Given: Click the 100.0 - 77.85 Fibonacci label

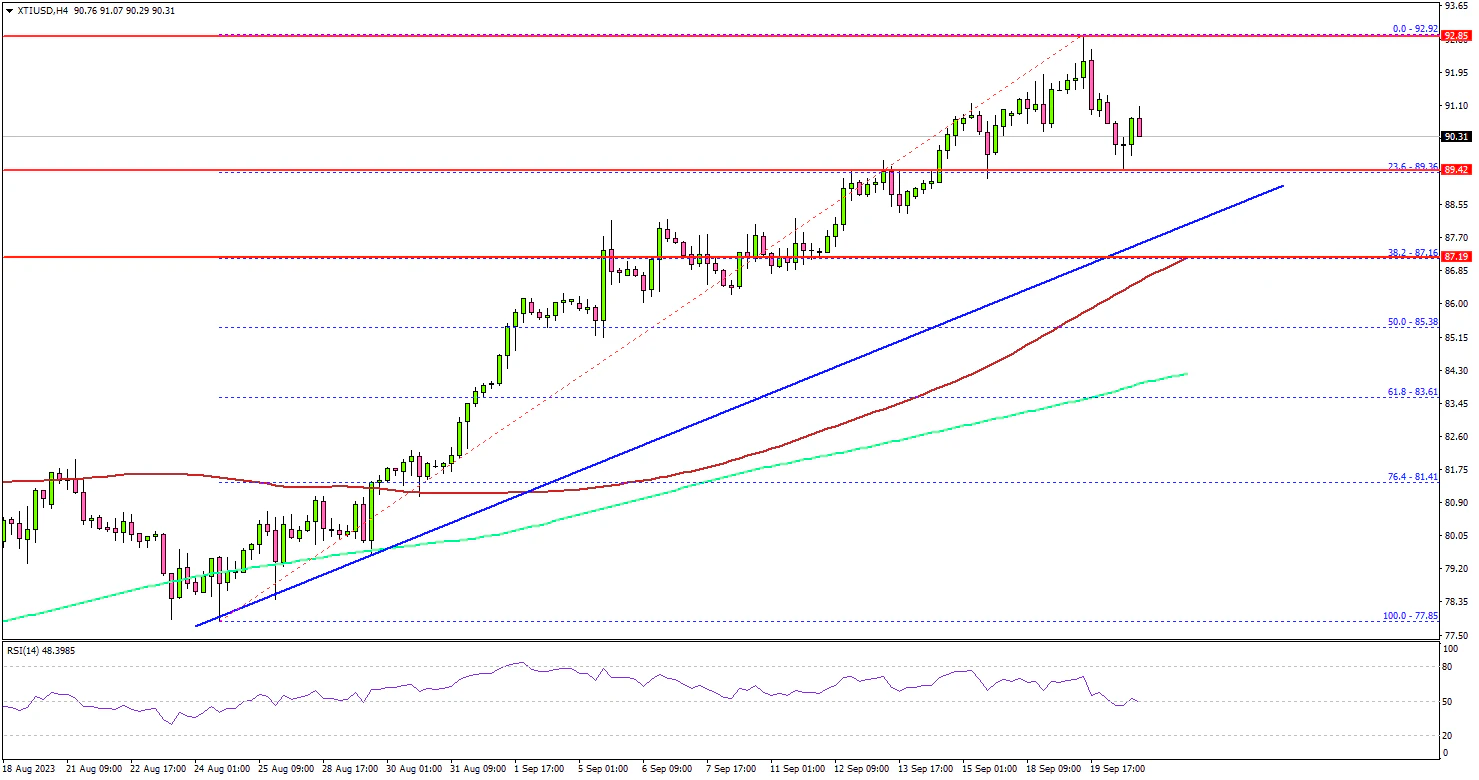Looking at the screenshot, I should click(1409, 615).
